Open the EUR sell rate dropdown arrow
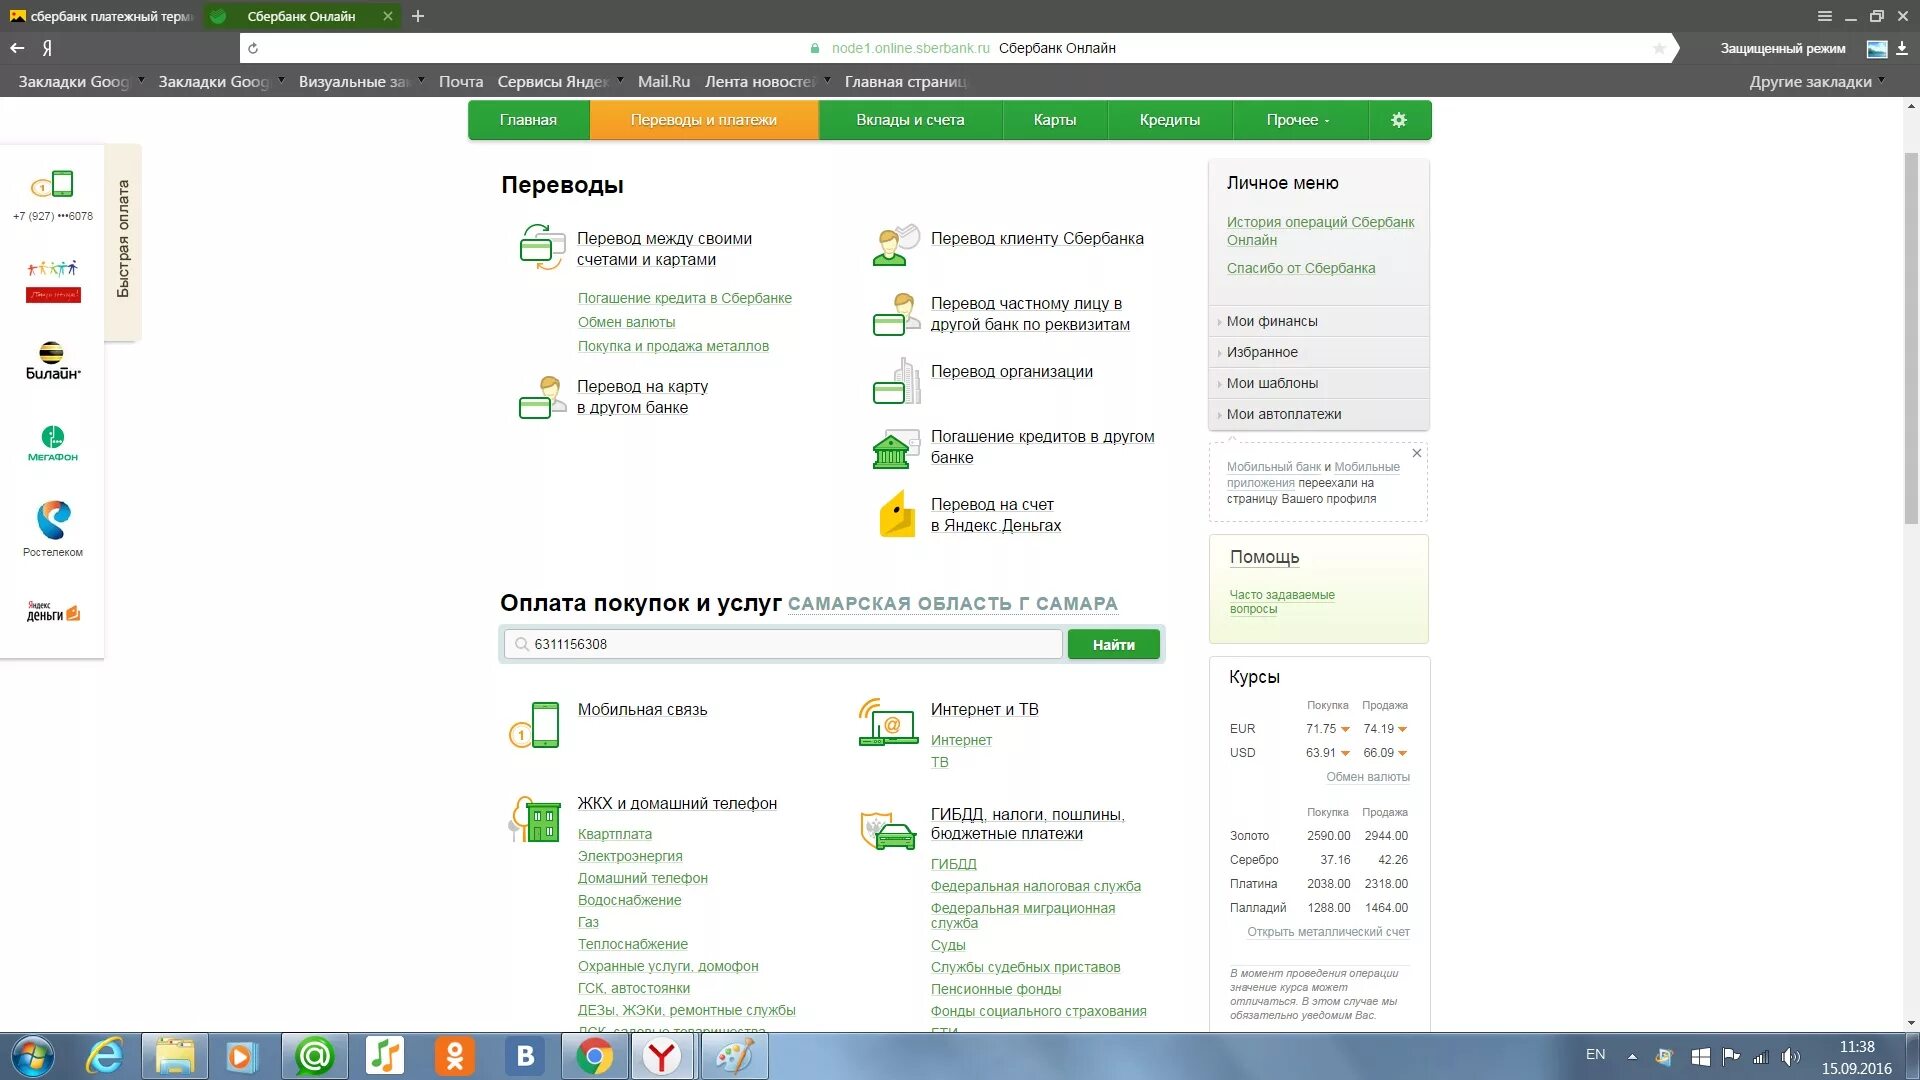The height and width of the screenshot is (1080, 1920). click(1402, 729)
